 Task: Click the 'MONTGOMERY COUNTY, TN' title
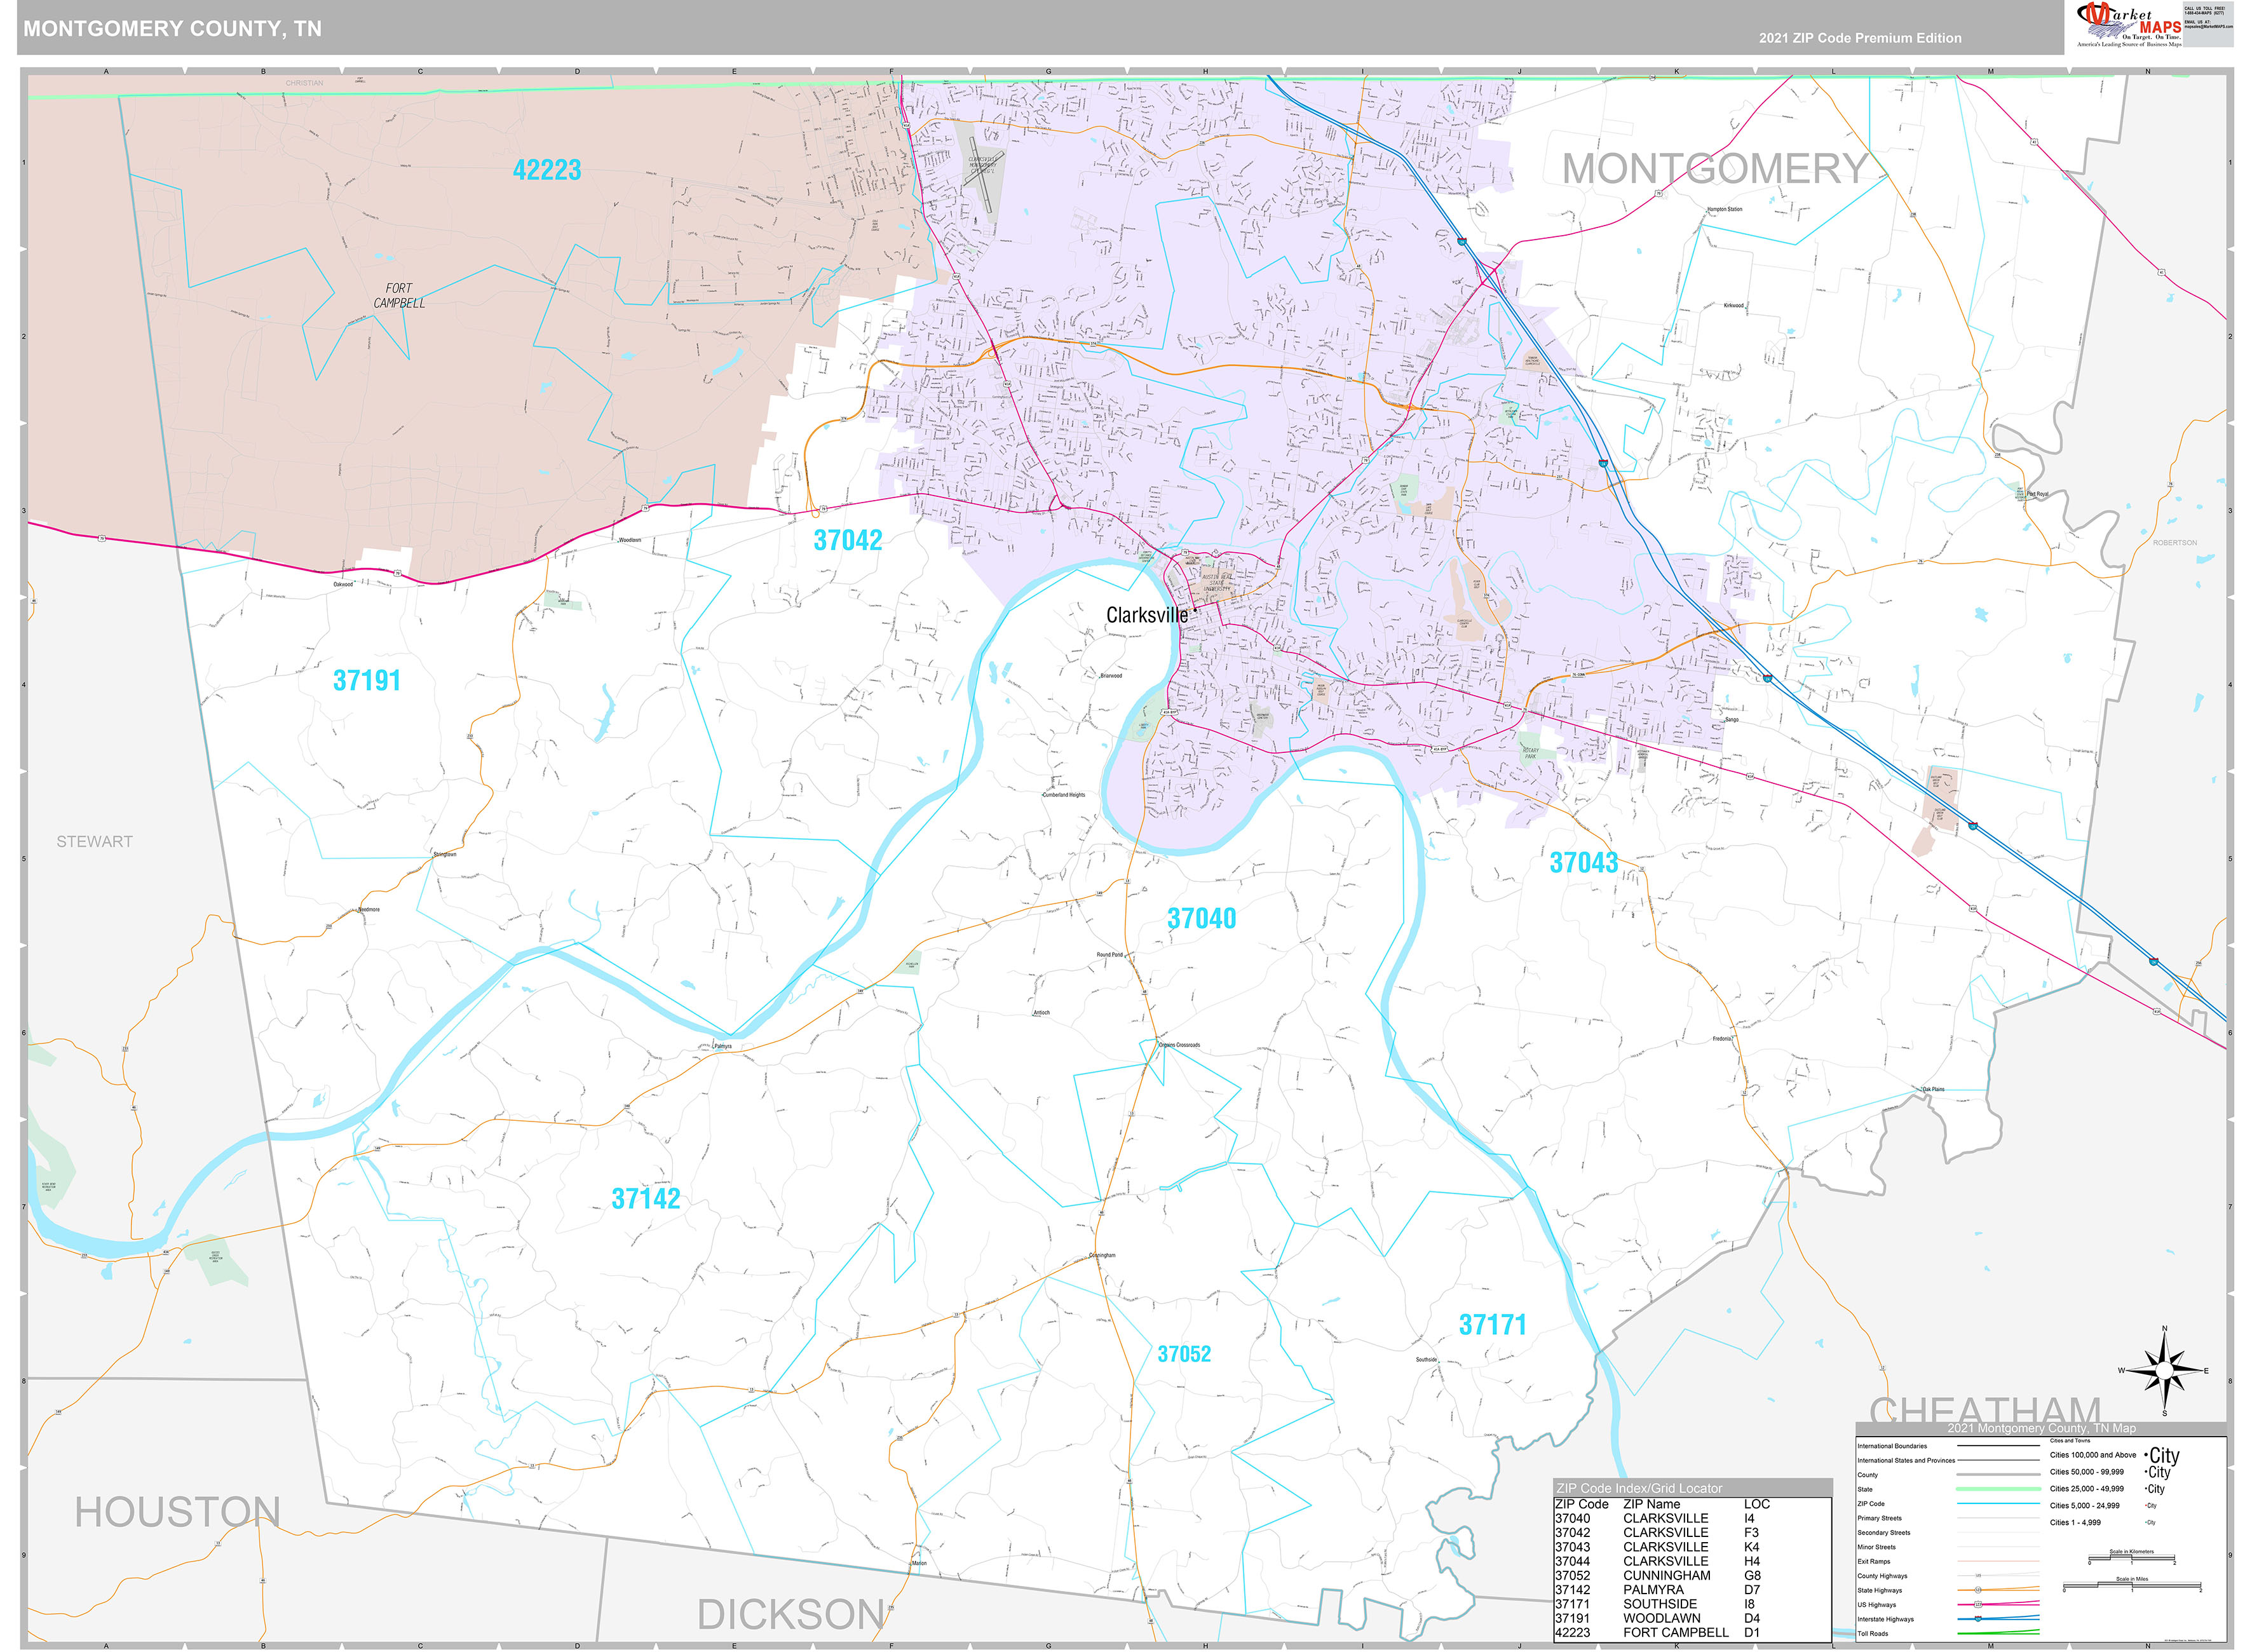[173, 29]
